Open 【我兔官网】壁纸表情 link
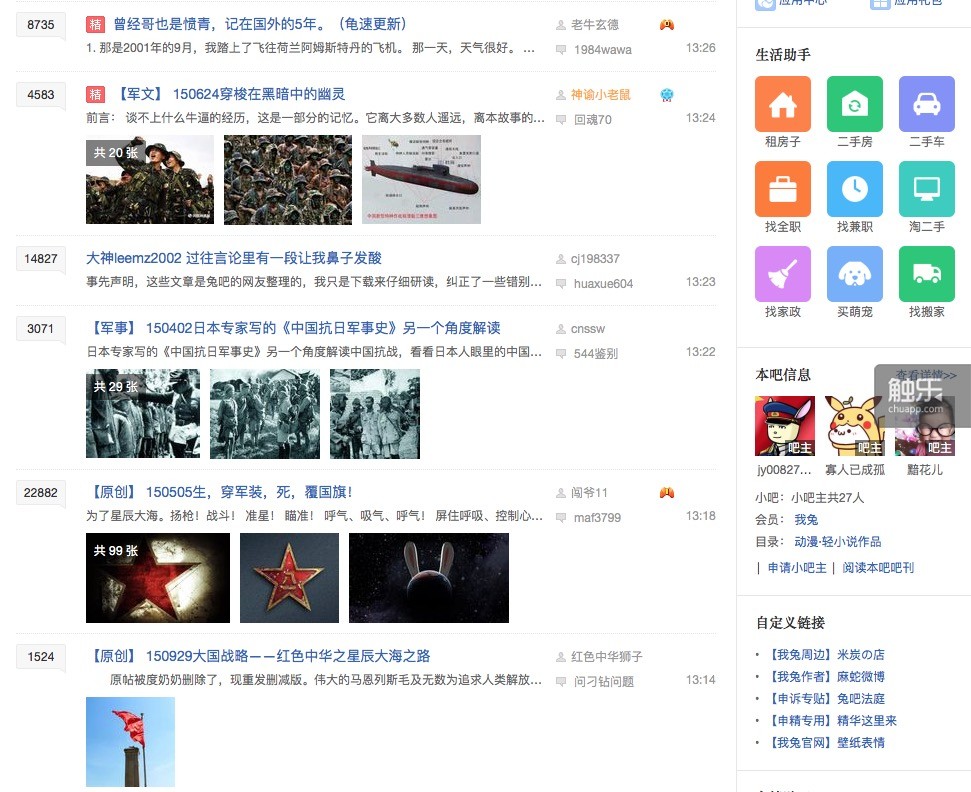The height and width of the screenshot is (792, 971). pos(826,742)
